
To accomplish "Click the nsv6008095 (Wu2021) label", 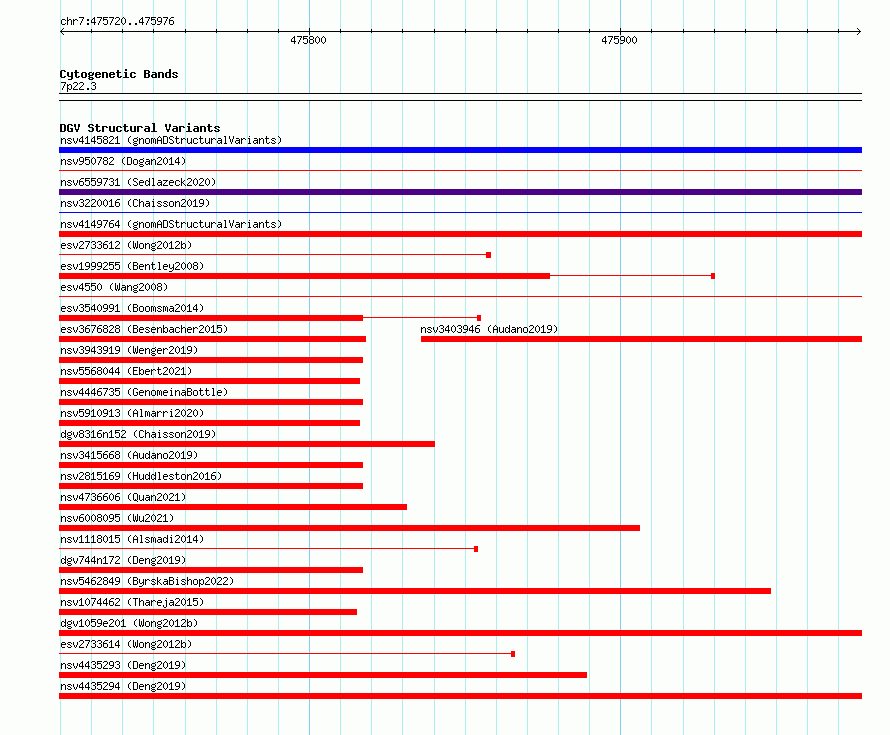I will (x=117, y=518).
